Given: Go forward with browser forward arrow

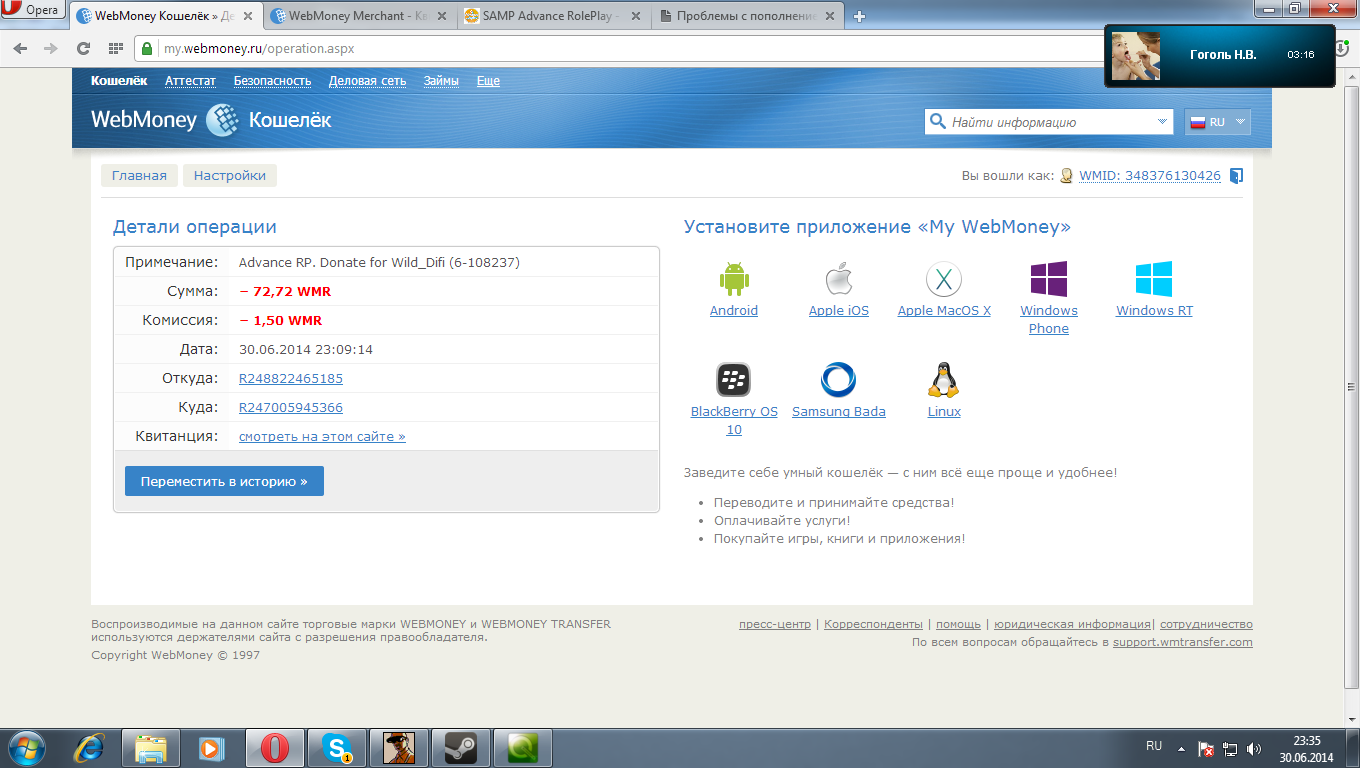Looking at the screenshot, I should 51,48.
